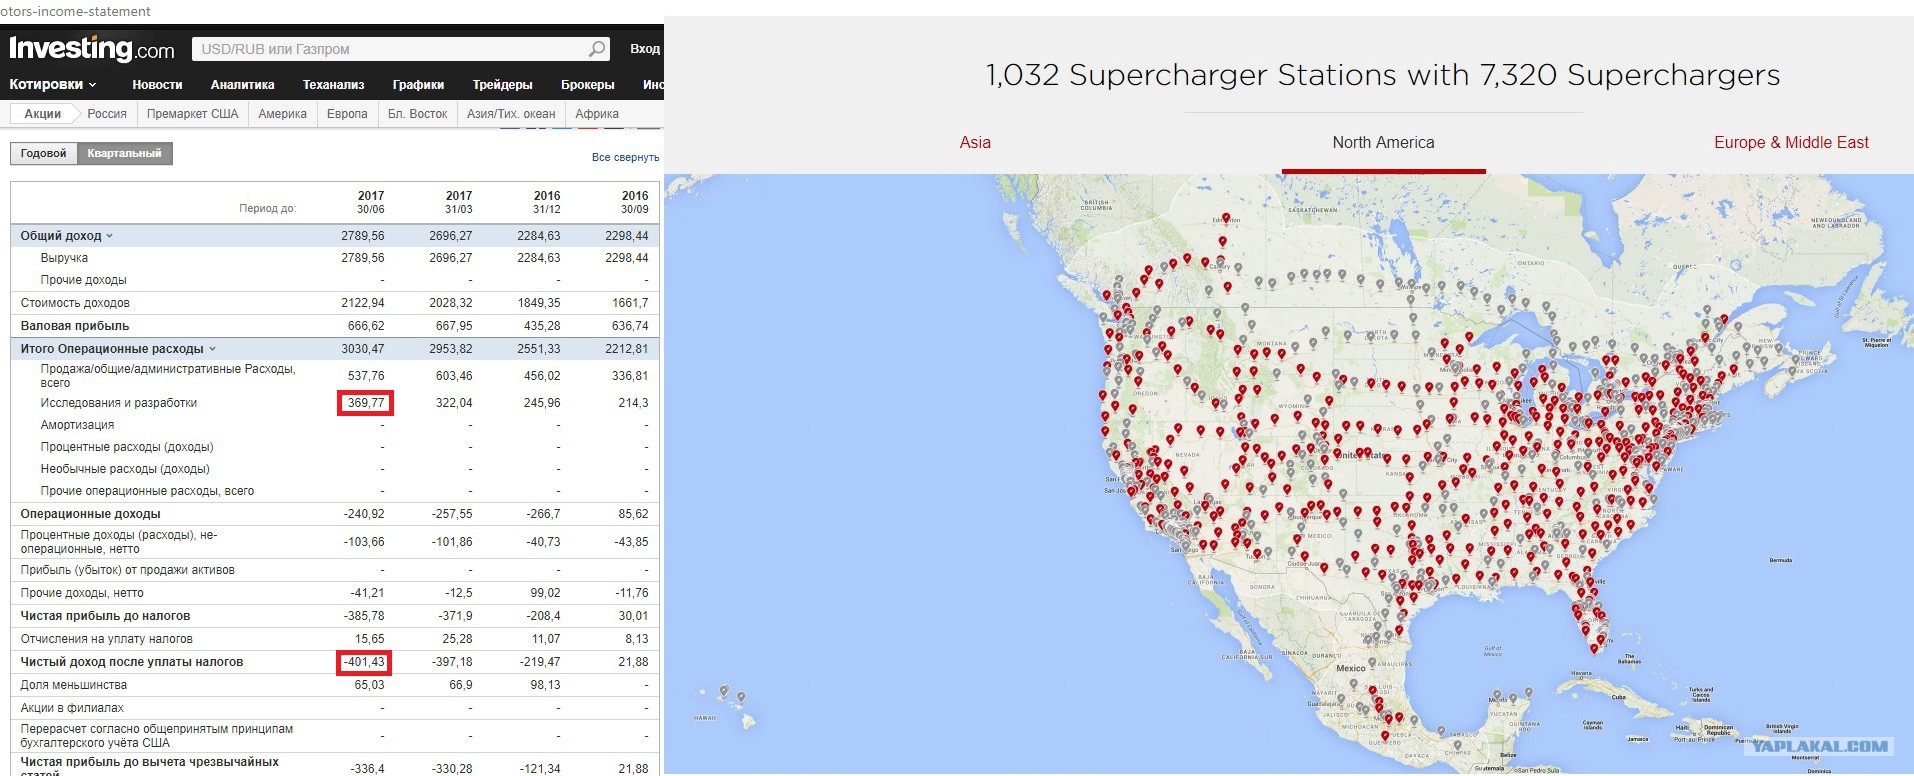Click the Supercharger Stations count heading
The height and width of the screenshot is (776, 1914).
[x=1383, y=75]
